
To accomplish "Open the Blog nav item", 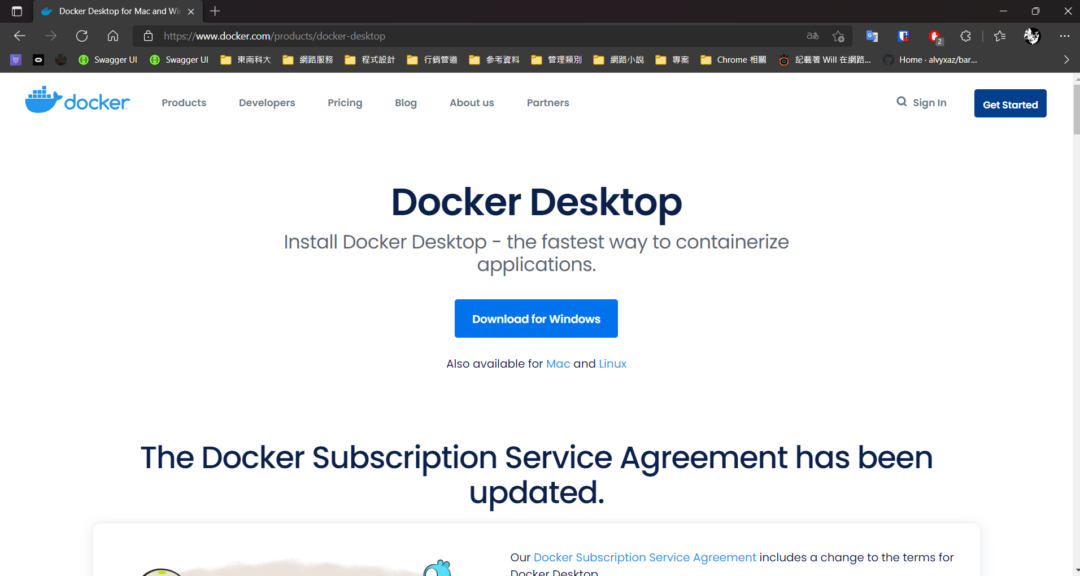I will (x=406, y=103).
